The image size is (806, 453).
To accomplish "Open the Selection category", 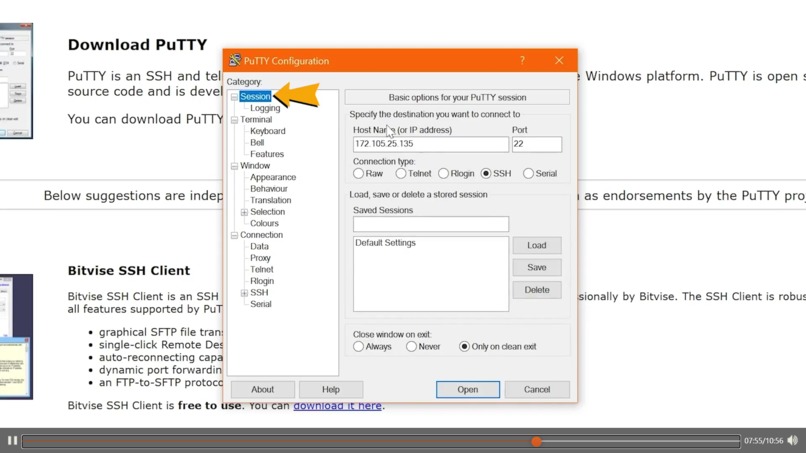I will coord(267,212).
